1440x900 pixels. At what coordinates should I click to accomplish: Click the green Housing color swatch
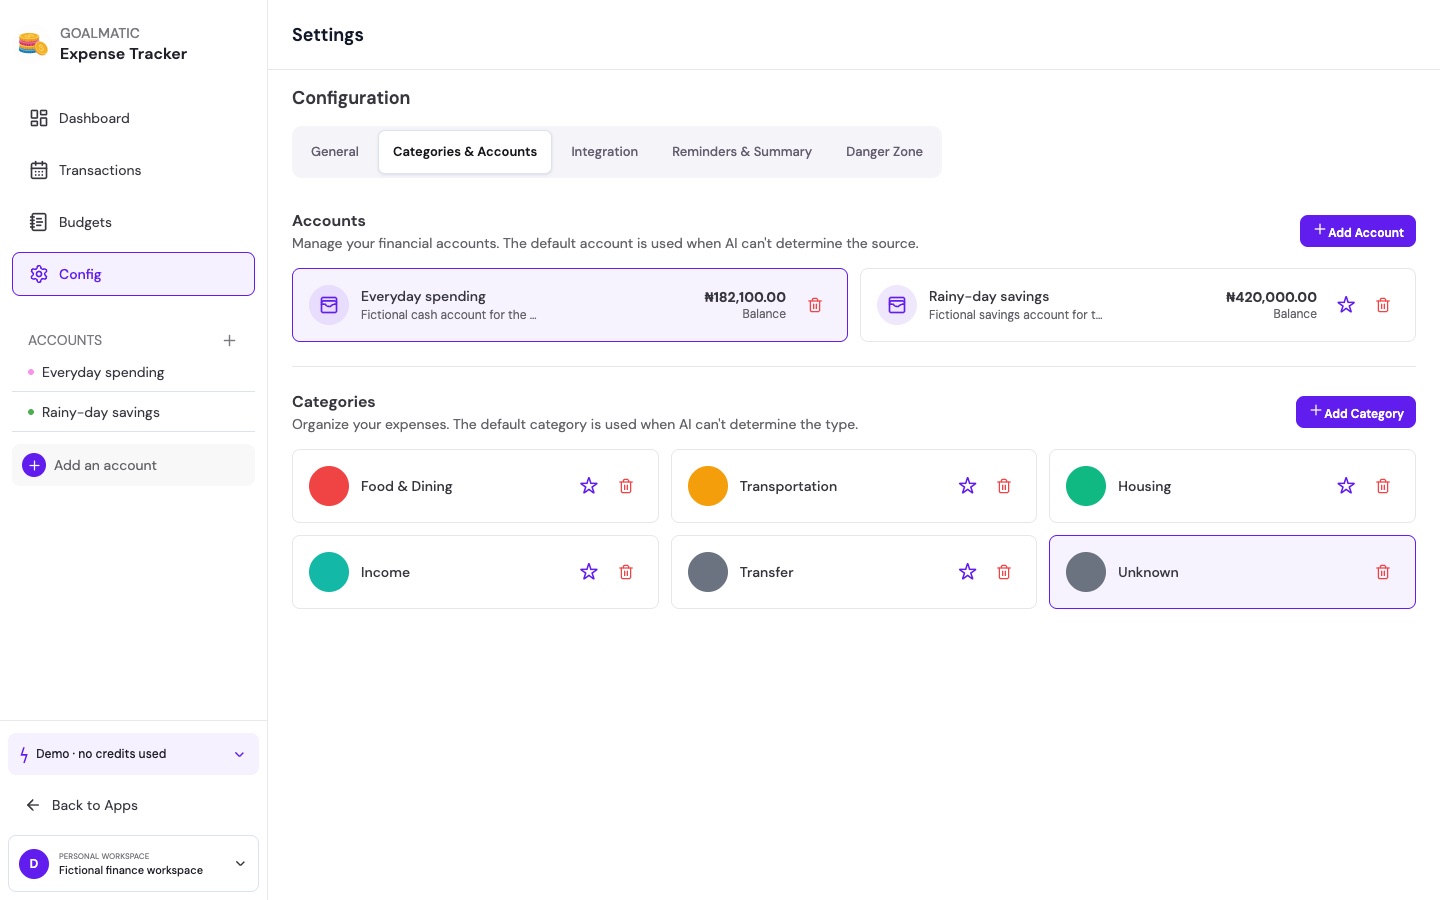(x=1086, y=486)
